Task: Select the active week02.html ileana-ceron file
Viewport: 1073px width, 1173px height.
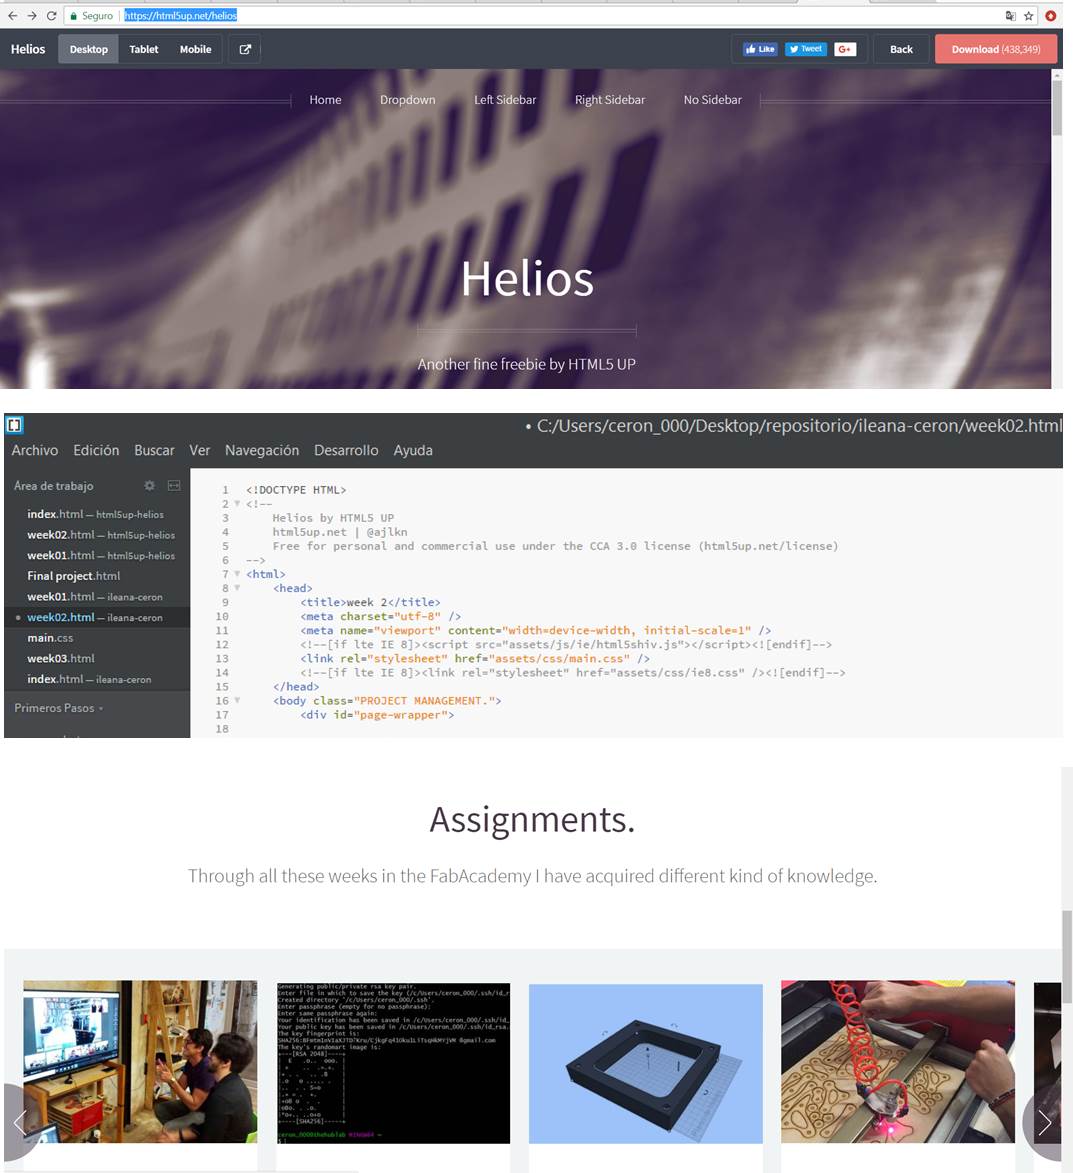Action: coord(96,617)
